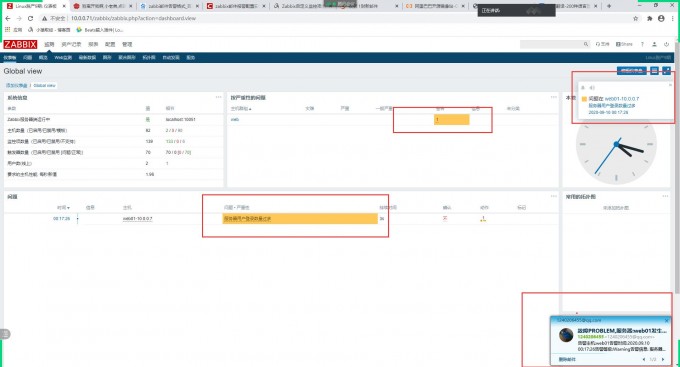Select the Web监测 submenu tab

tap(63, 57)
